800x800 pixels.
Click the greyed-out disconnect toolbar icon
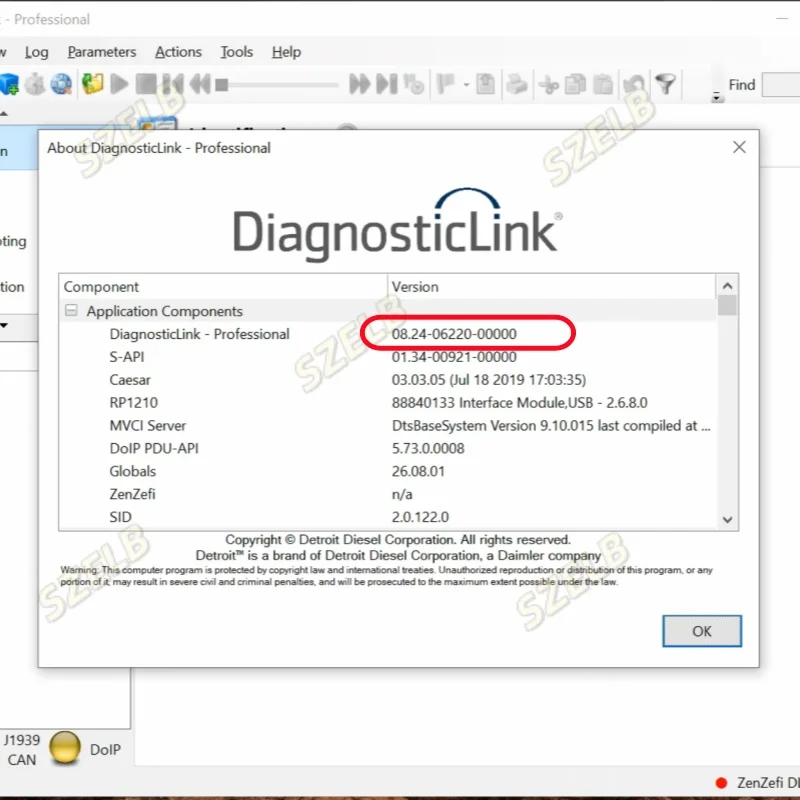[x=35, y=84]
